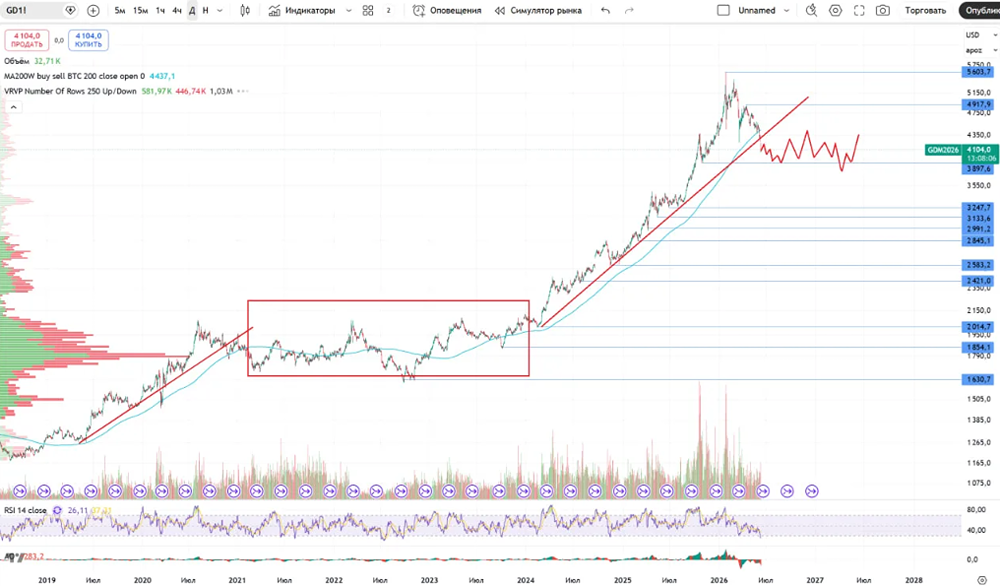This screenshot has height=586, width=1000.
Task: Click the 1854,1 price level label
Action: point(979,348)
